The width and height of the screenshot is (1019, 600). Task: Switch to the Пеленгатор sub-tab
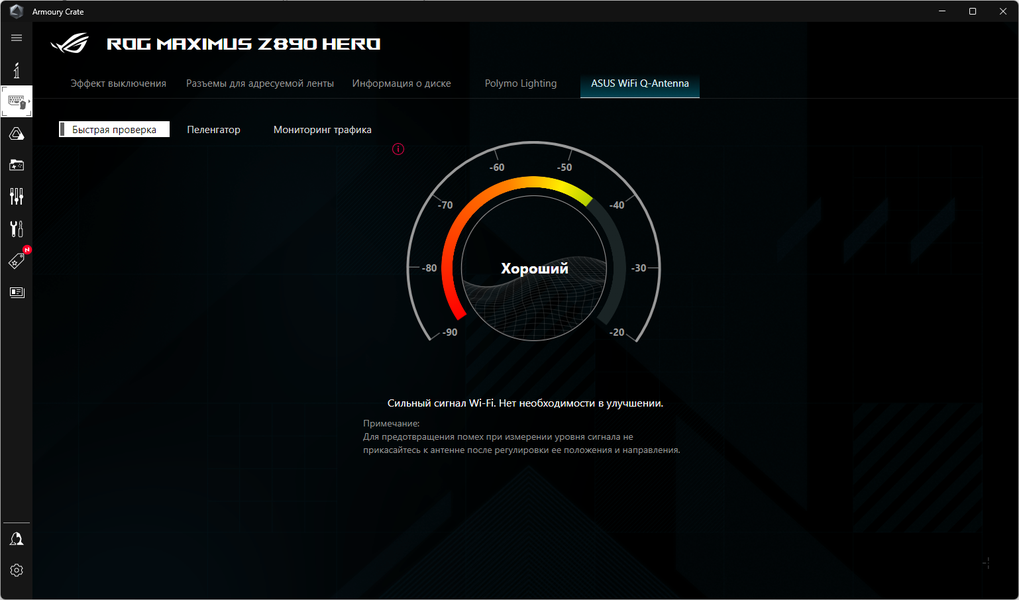[x=214, y=129]
